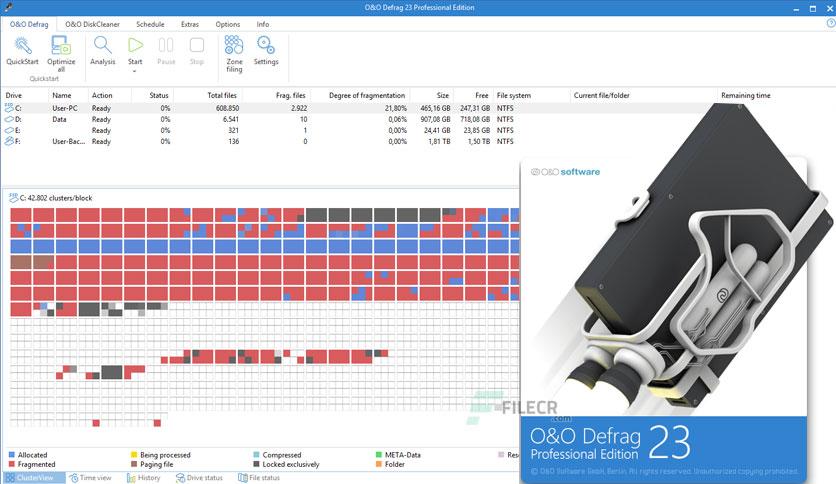The height and width of the screenshot is (484, 836).
Task: Click the Optimize all icon
Action: 61,46
